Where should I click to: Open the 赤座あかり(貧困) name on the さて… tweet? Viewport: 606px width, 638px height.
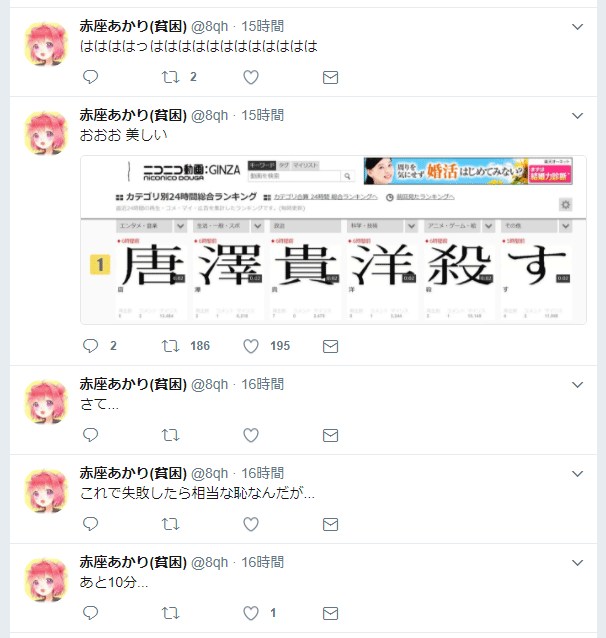(x=133, y=384)
